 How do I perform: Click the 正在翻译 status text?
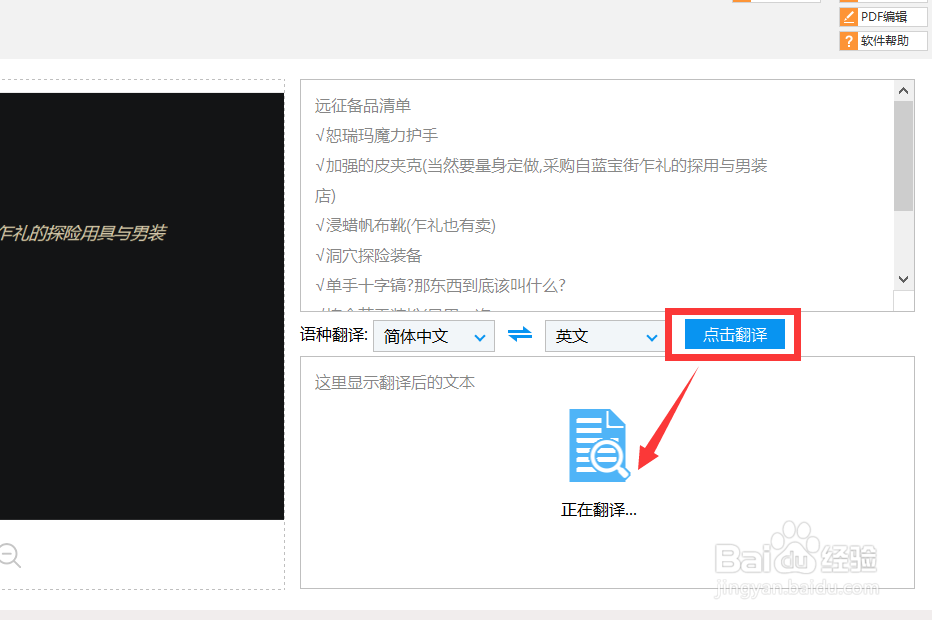[599, 510]
